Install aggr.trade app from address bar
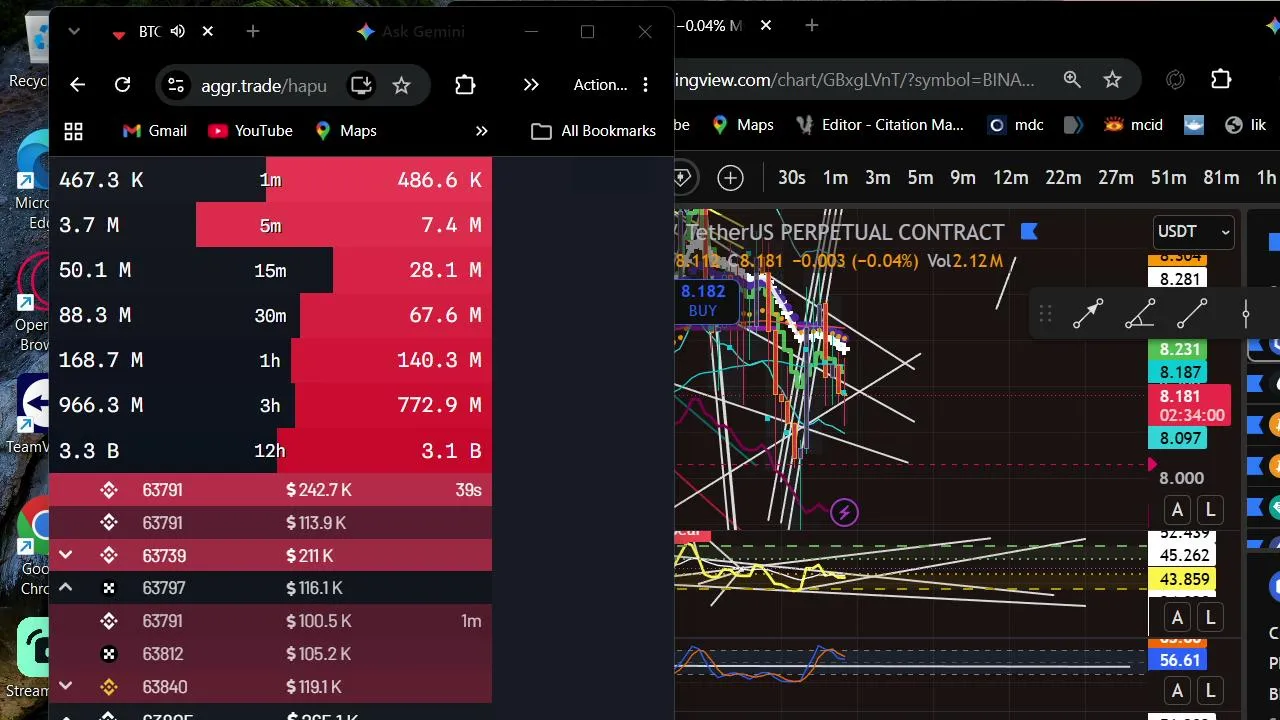 361,85
